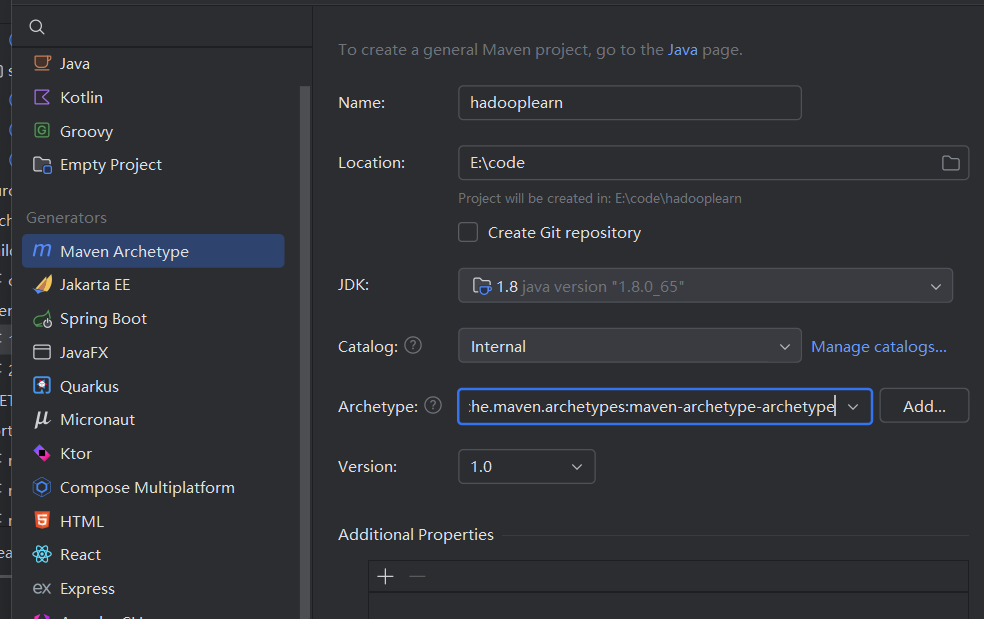Screen dimensions: 984x619
Task: Click the project Name input field
Action: [629, 102]
